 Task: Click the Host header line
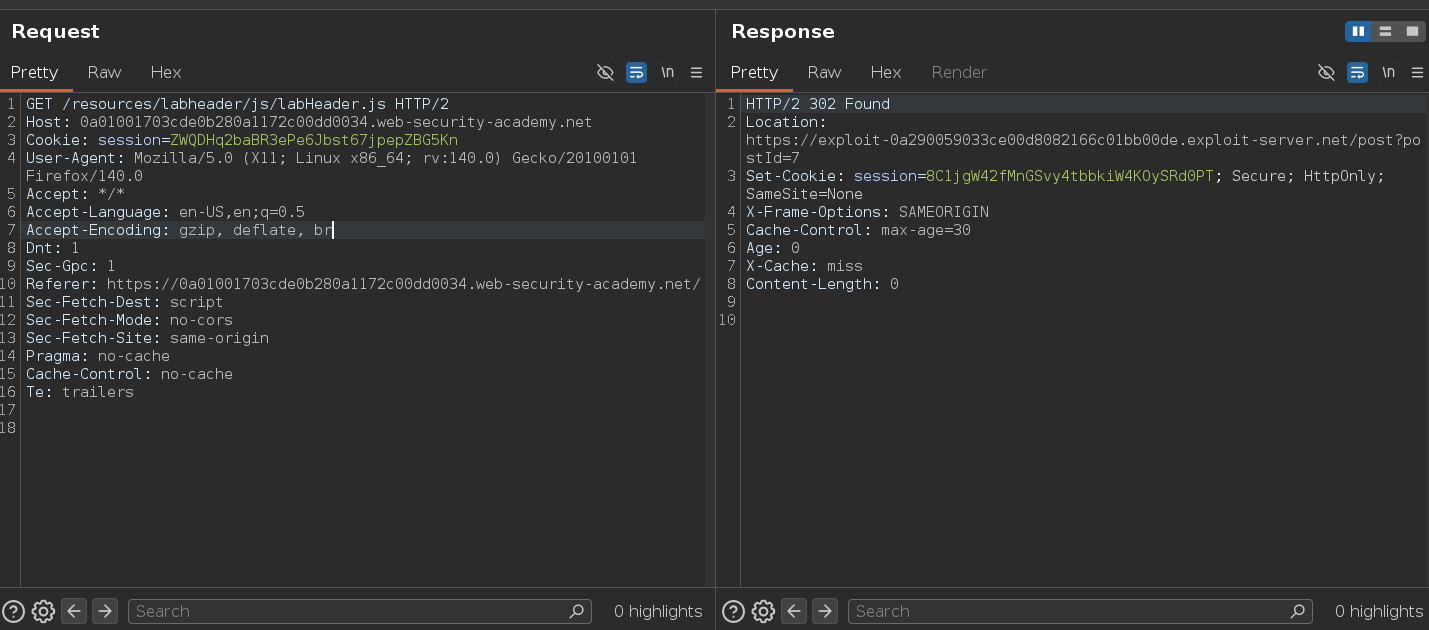point(309,122)
